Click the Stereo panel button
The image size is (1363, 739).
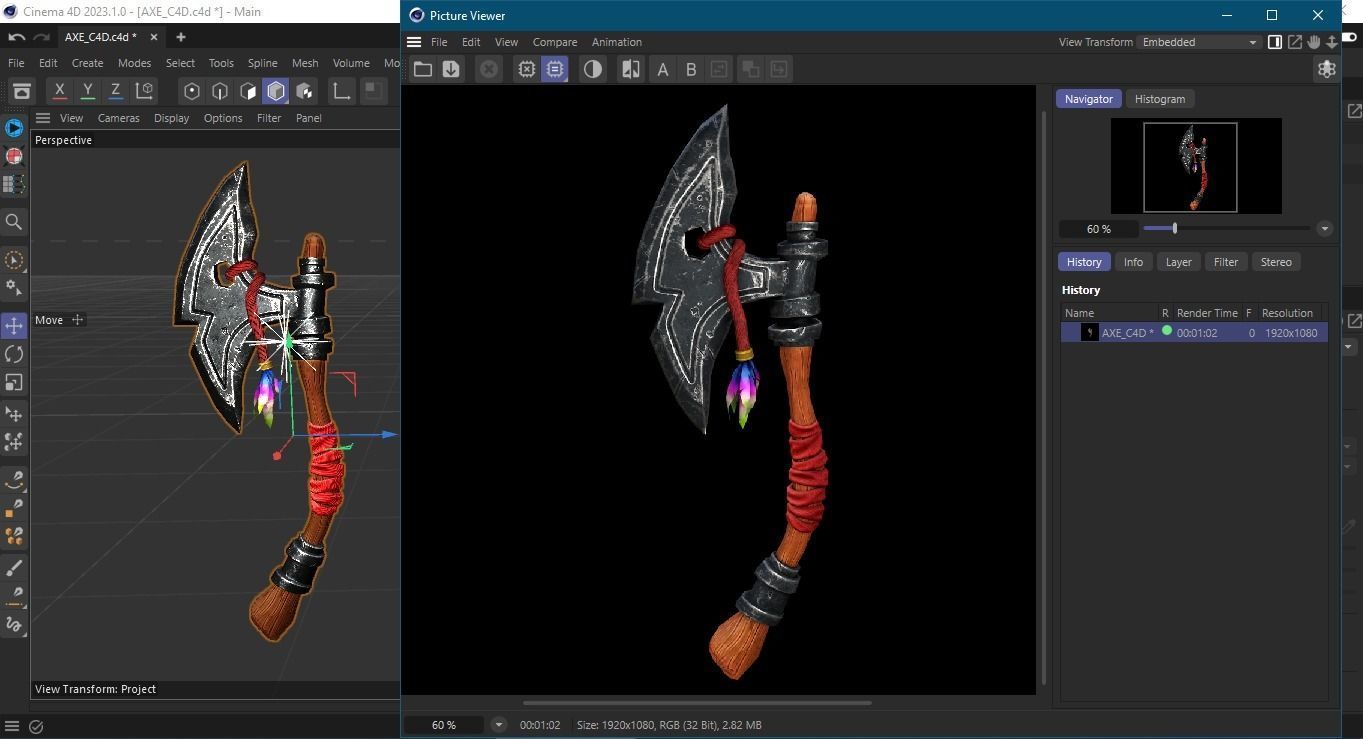[x=1276, y=261]
